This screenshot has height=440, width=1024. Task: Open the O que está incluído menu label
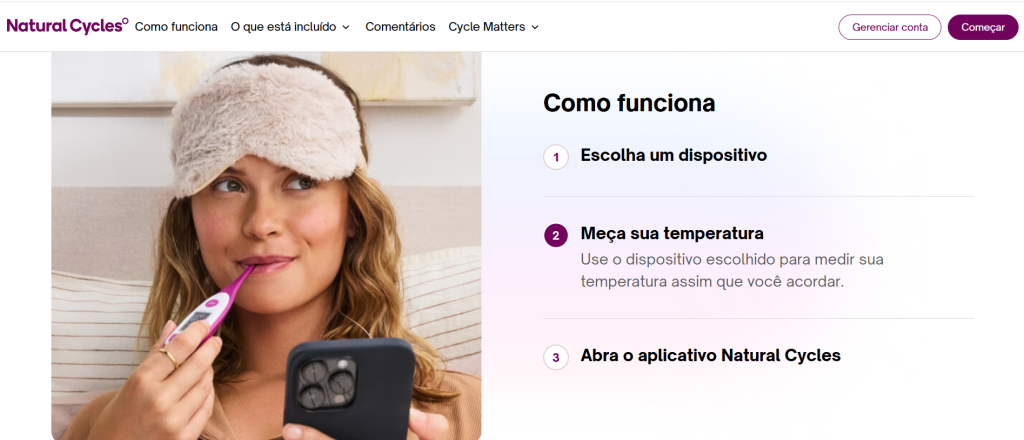pos(283,27)
